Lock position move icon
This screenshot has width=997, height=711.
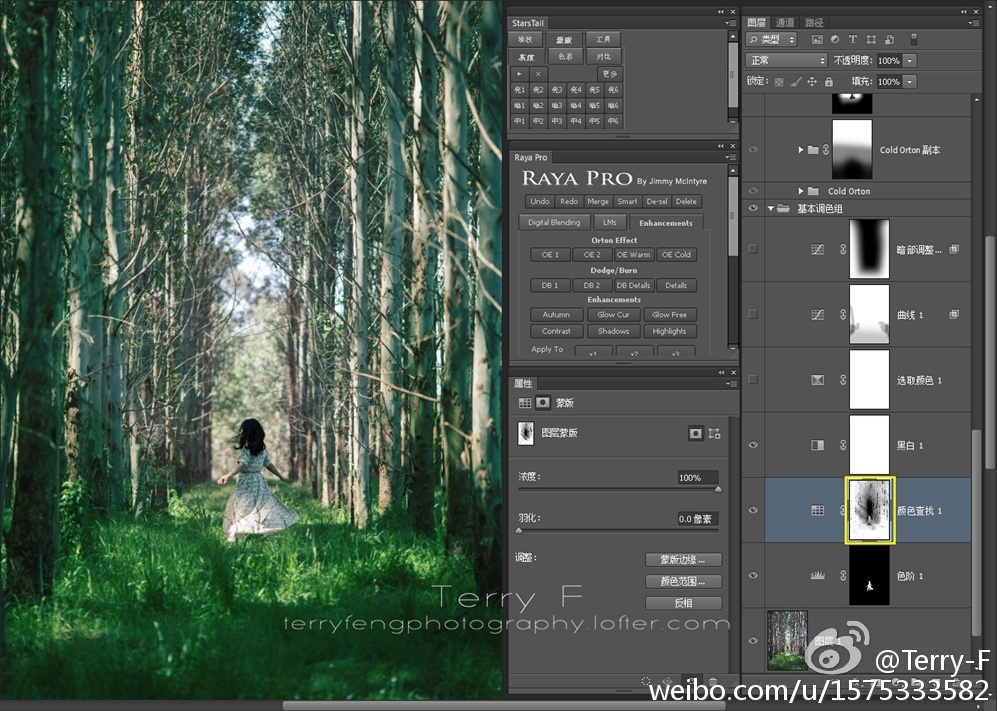coord(812,81)
